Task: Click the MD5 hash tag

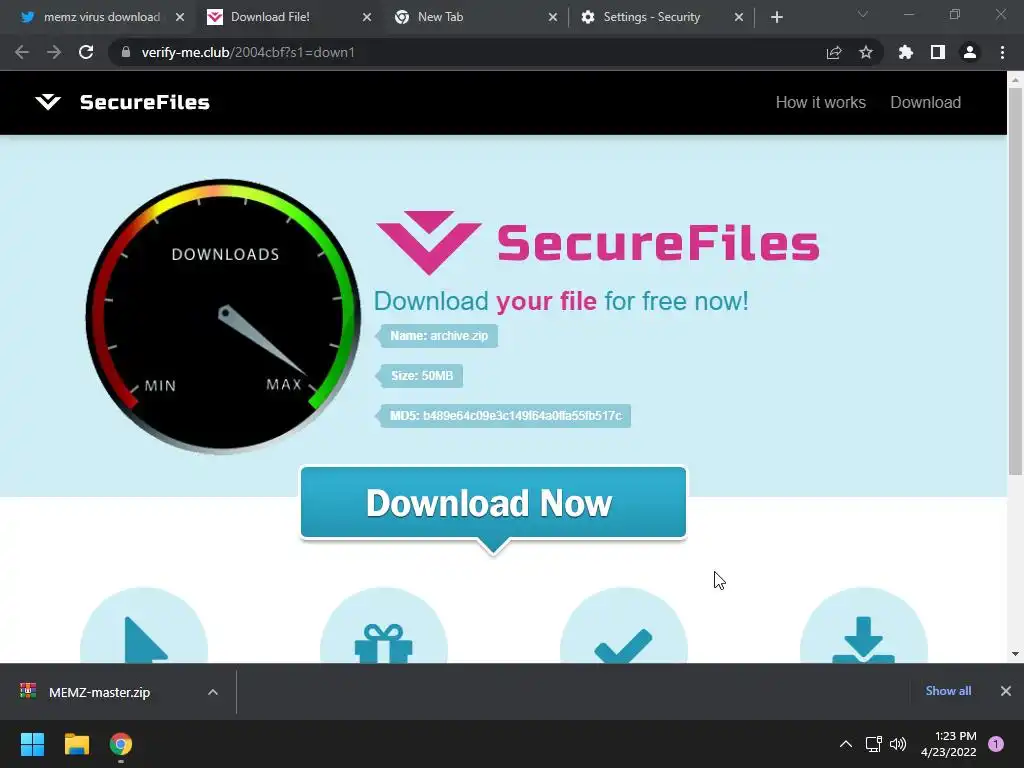Action: tap(504, 415)
